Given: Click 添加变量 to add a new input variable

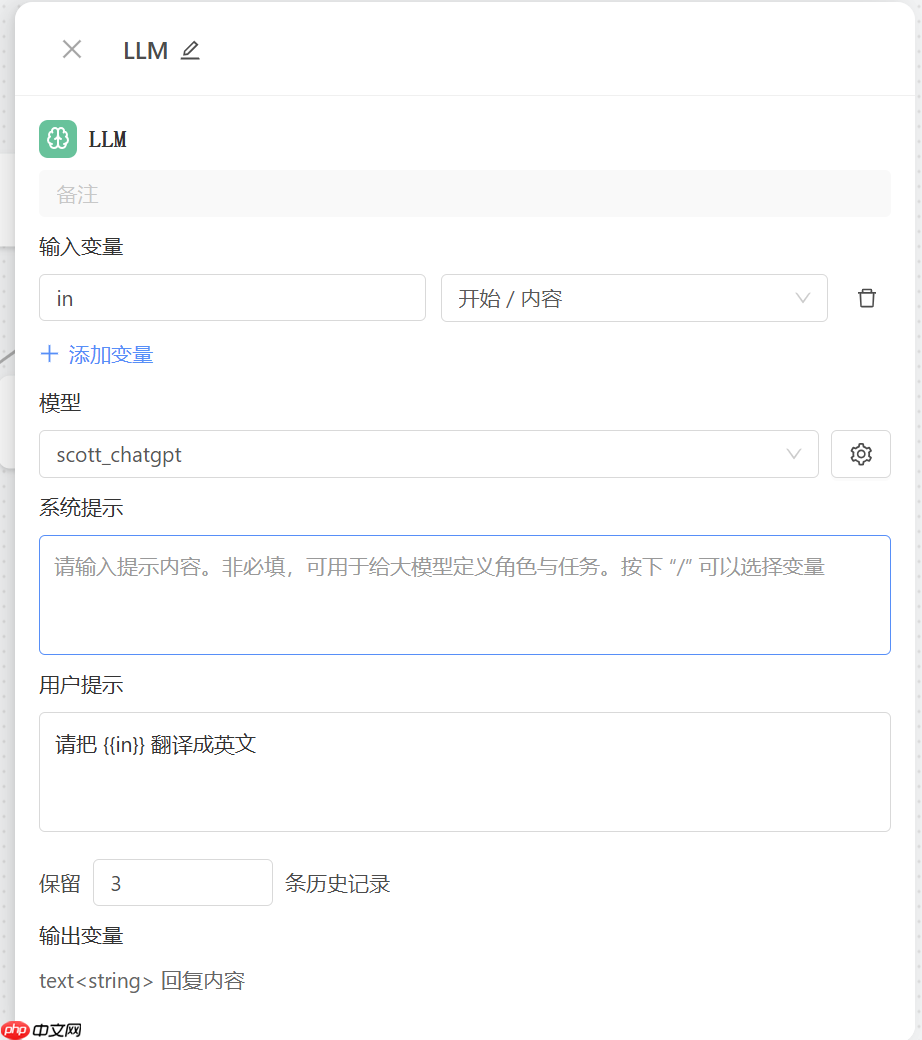Looking at the screenshot, I should click(x=108, y=353).
